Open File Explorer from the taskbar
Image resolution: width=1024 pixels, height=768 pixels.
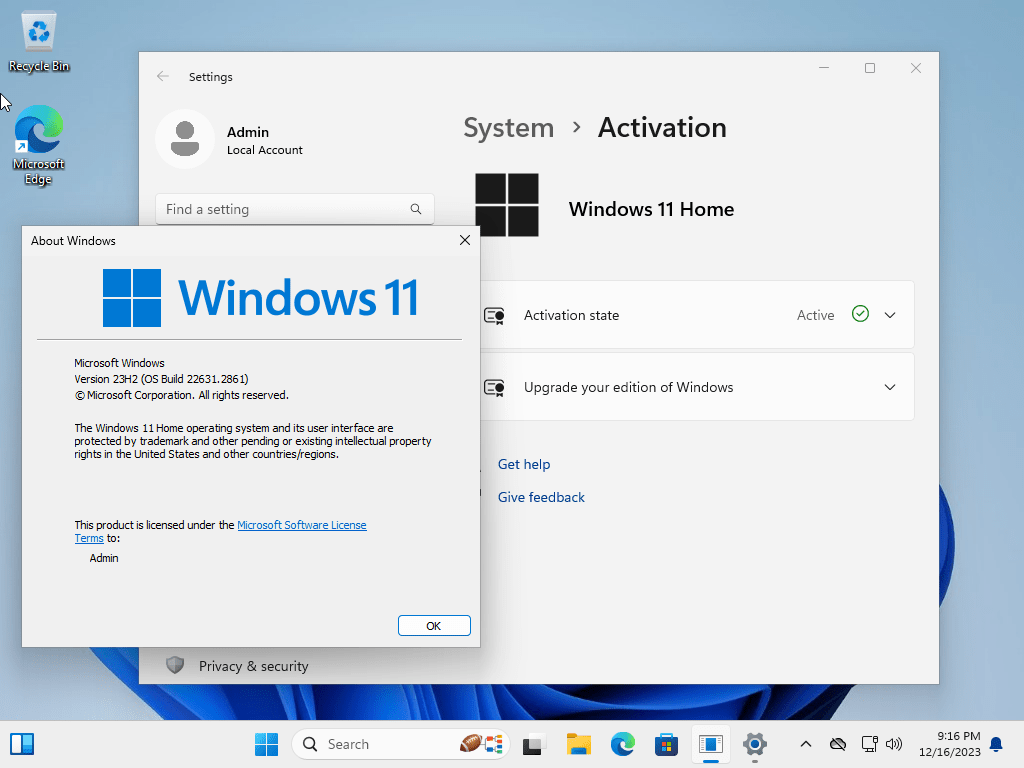pyautogui.click(x=579, y=744)
